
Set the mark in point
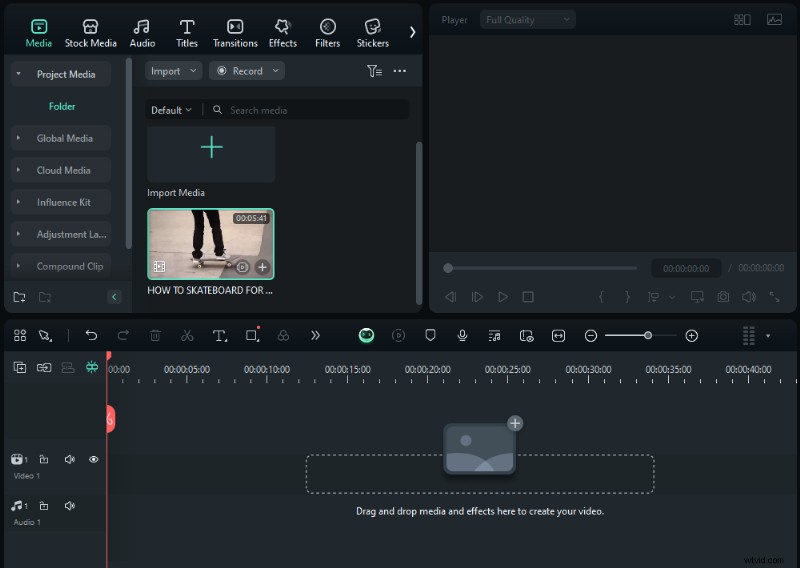(x=601, y=297)
